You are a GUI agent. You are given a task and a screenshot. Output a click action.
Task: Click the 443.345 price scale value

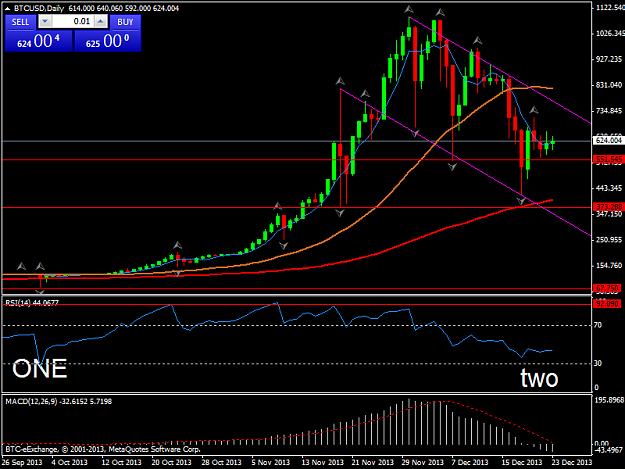(609, 188)
